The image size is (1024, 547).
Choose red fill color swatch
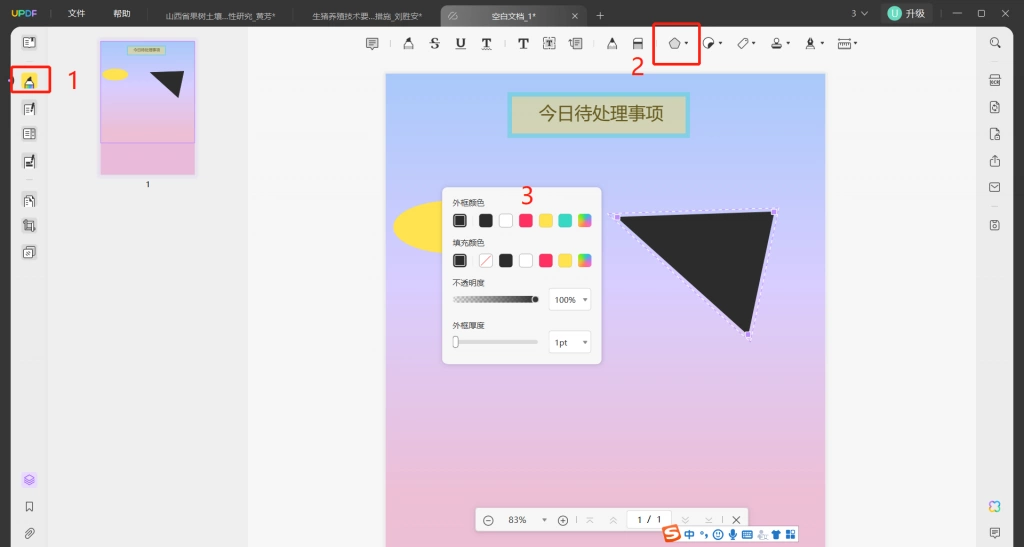click(x=545, y=260)
